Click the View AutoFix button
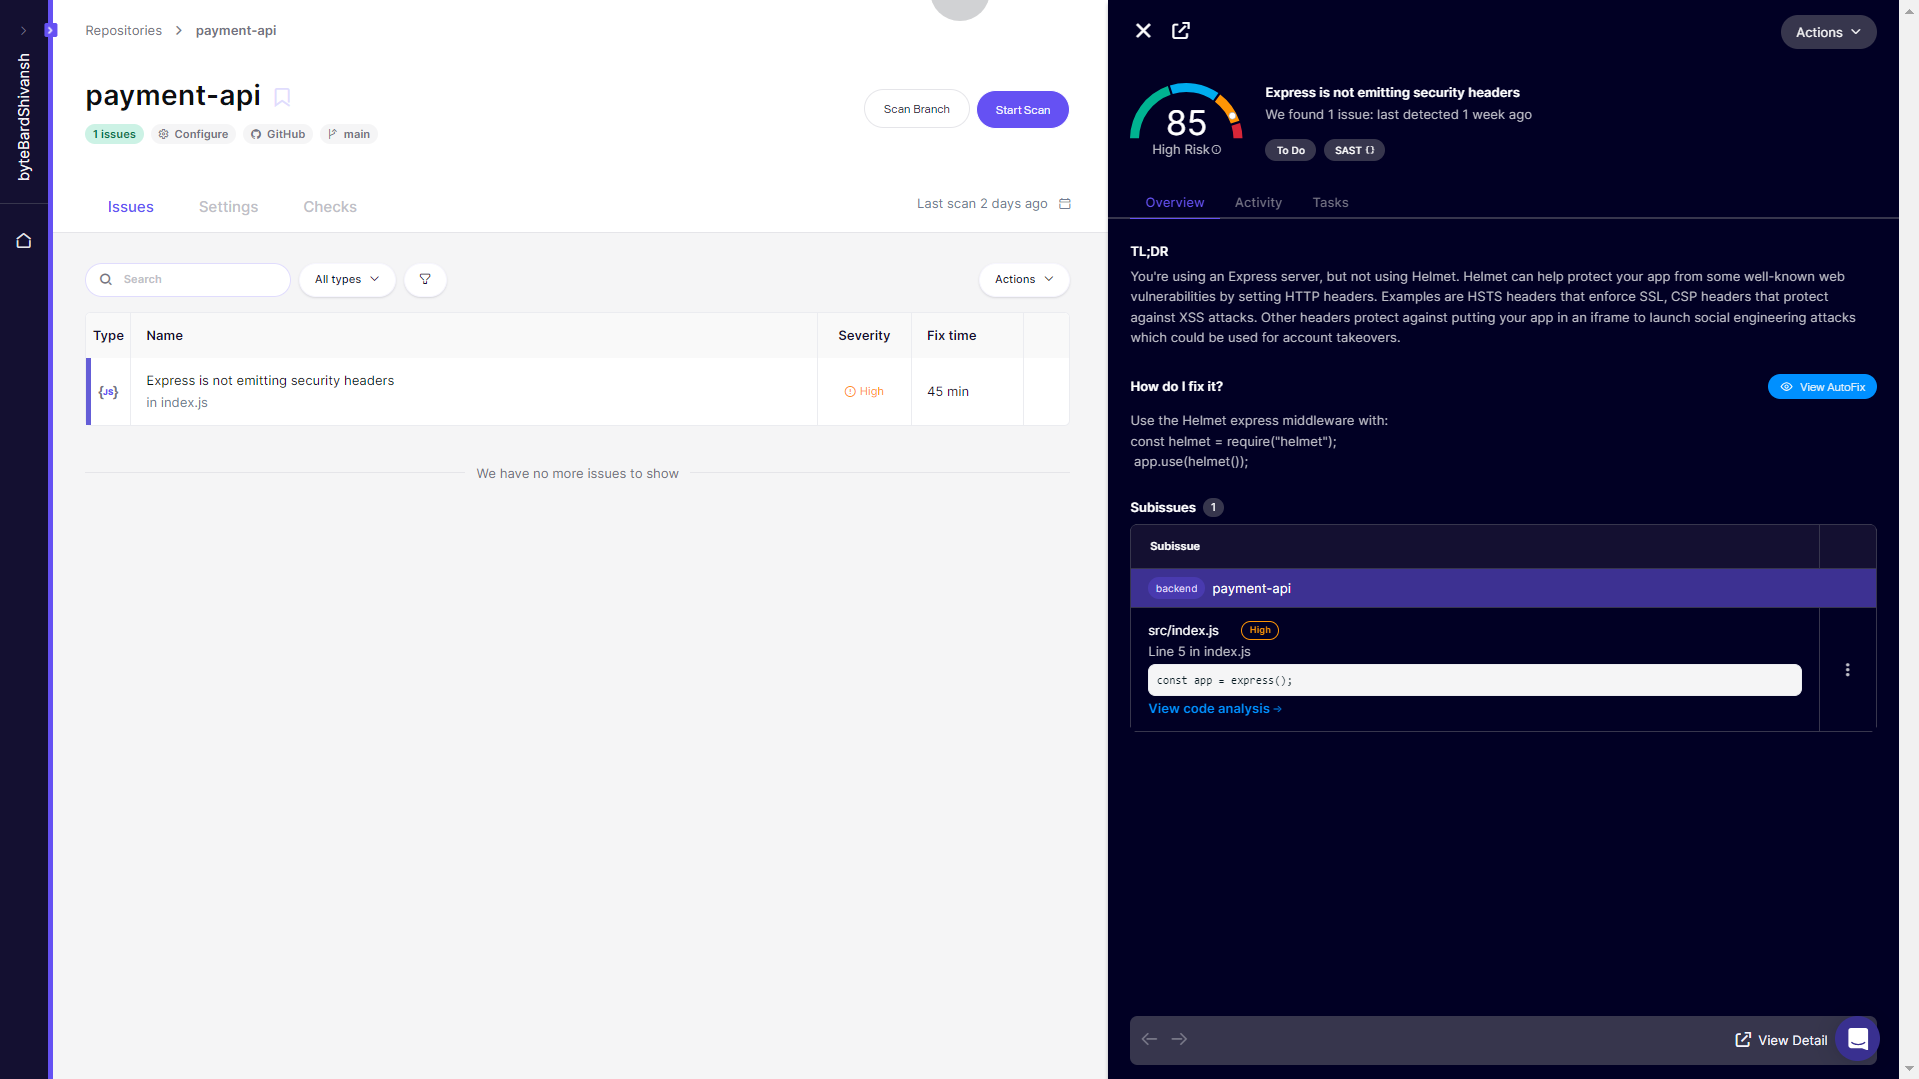The width and height of the screenshot is (1919, 1079). coord(1821,387)
